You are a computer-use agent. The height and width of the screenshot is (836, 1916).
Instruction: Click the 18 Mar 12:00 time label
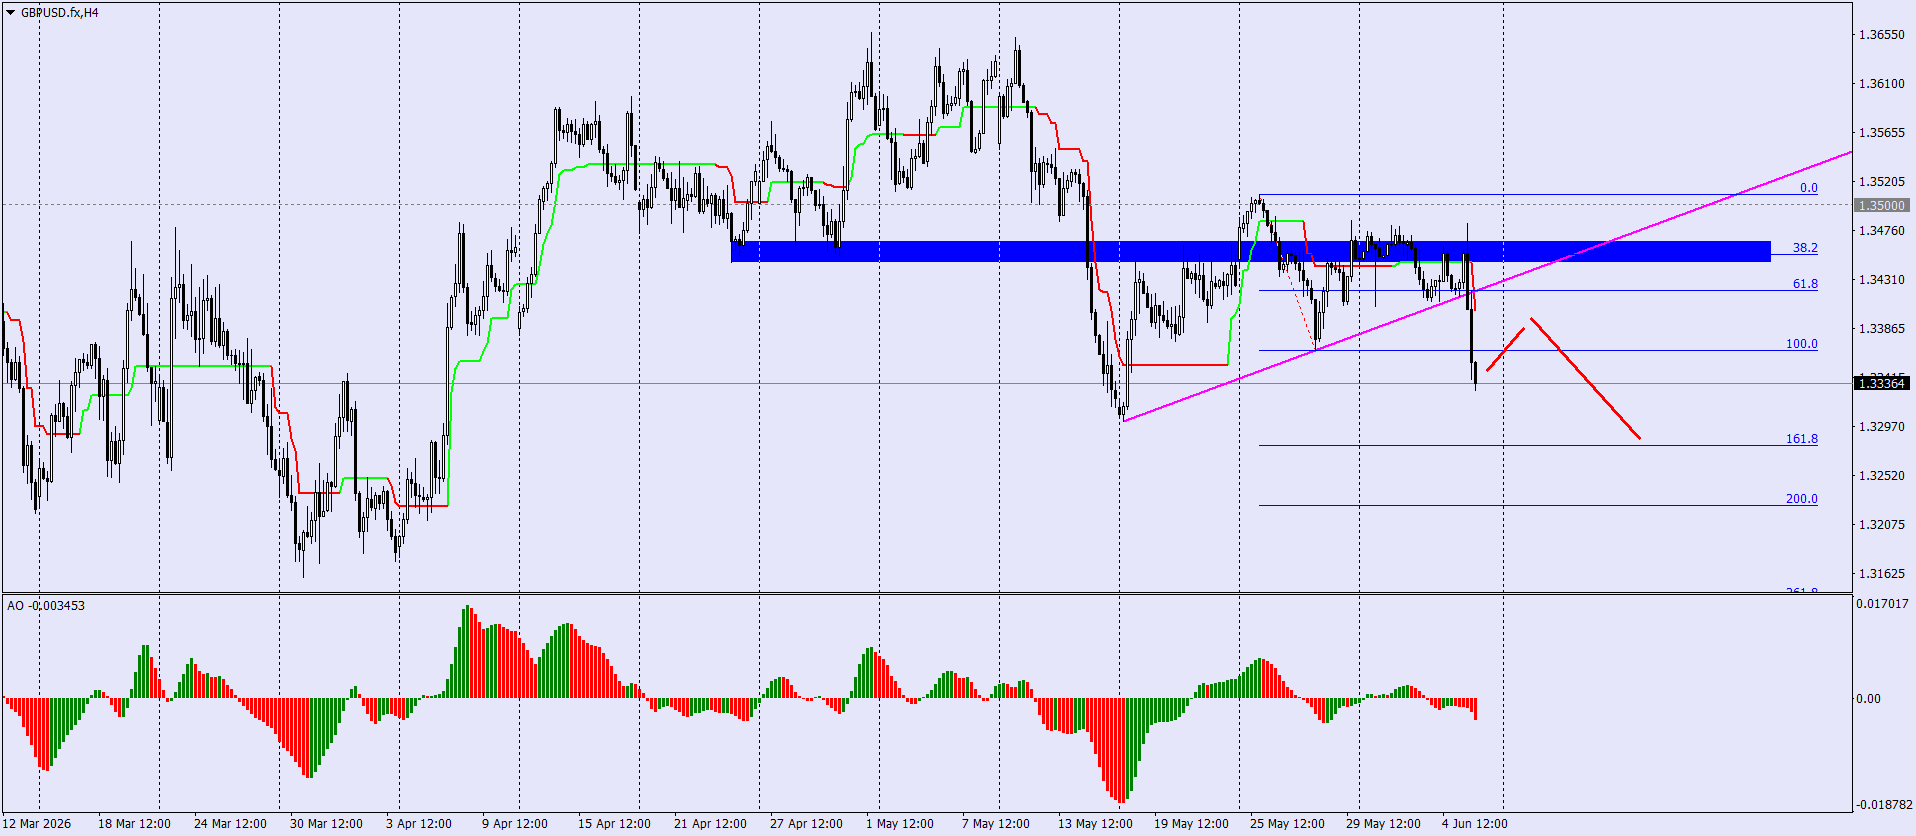[134, 824]
